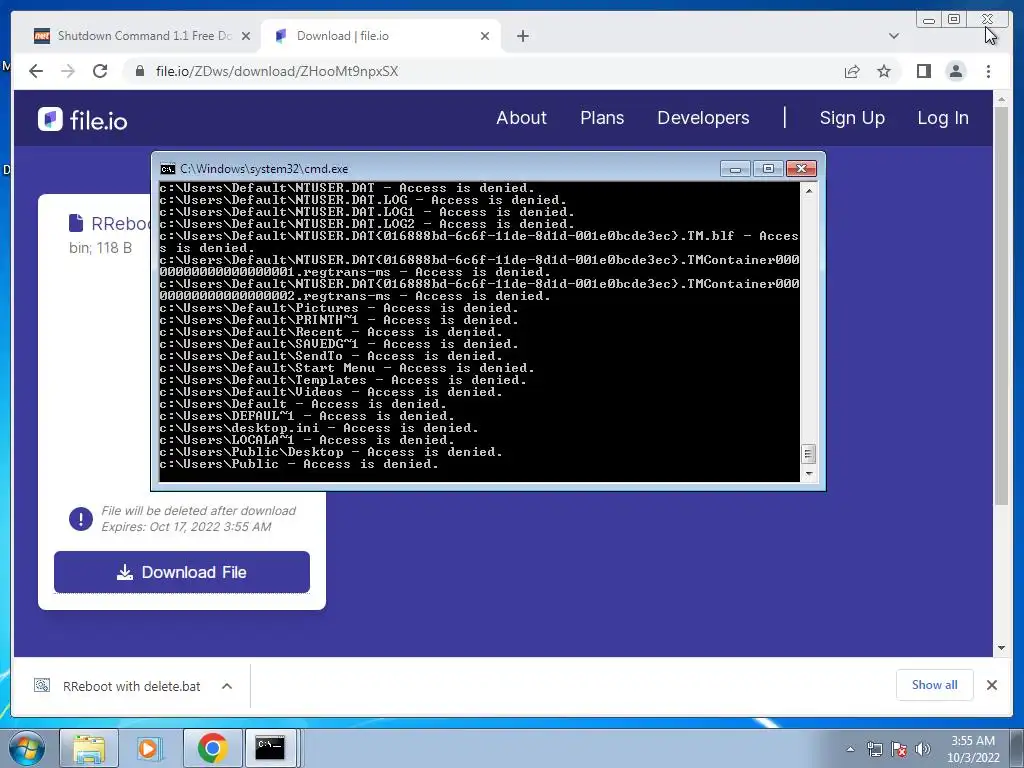Select the Download | file.io tab
The width and height of the screenshot is (1024, 768).
coord(380,36)
